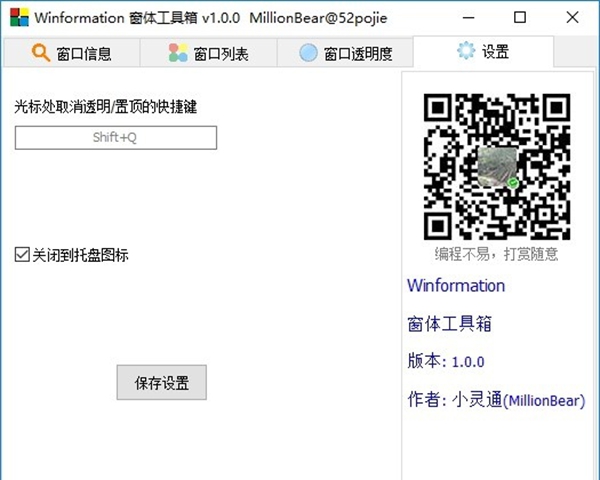
Task: Click the 版本: 1.0.0 text
Action: tap(446, 361)
